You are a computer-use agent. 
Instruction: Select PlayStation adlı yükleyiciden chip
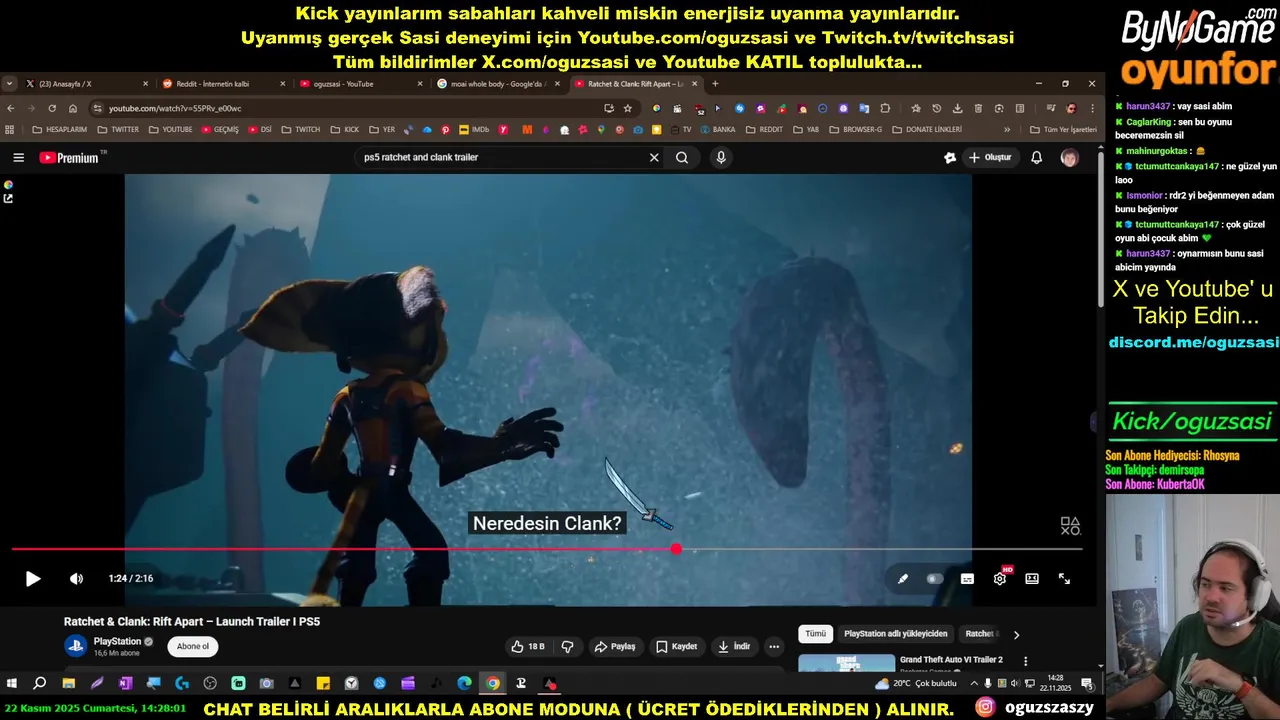coord(895,634)
